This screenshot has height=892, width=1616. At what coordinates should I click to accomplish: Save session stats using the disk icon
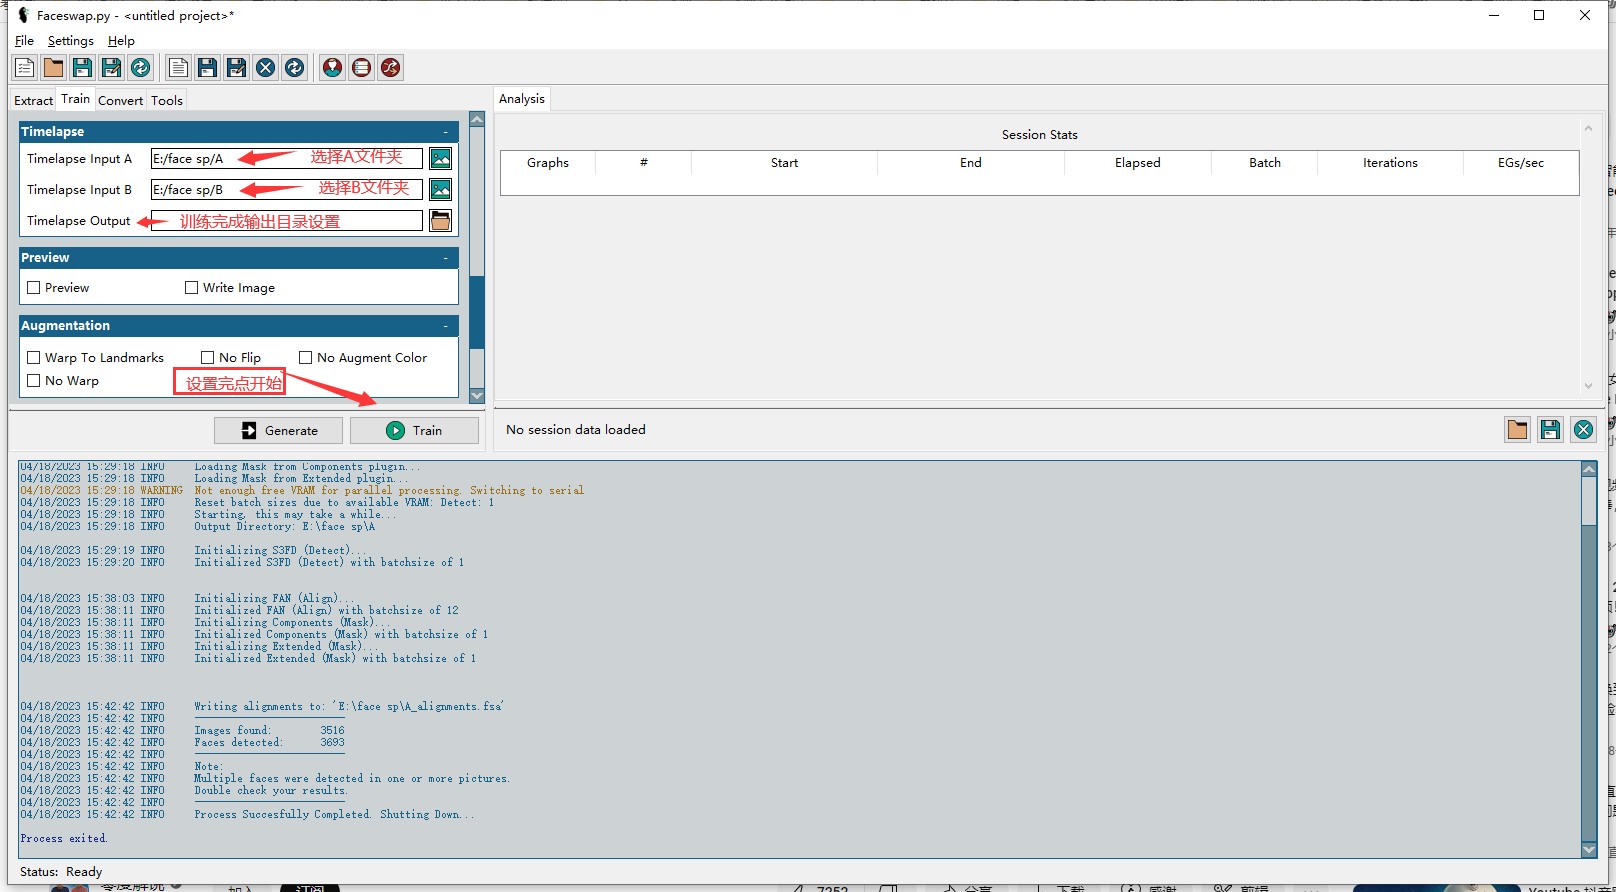coord(1550,430)
